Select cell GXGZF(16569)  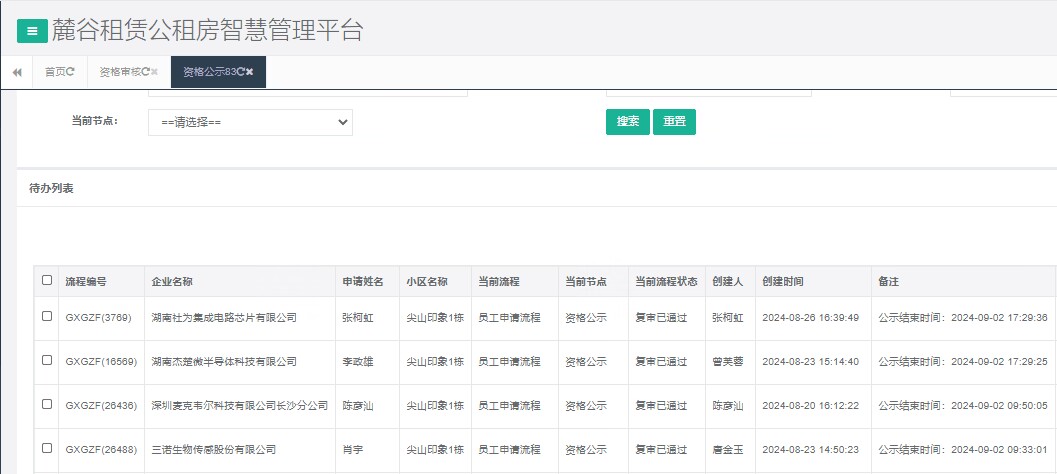[x=101, y=361]
